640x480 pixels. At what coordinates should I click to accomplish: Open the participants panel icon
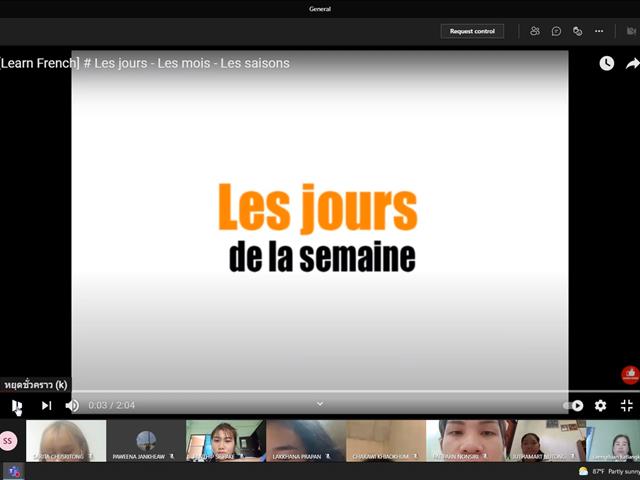pos(535,31)
